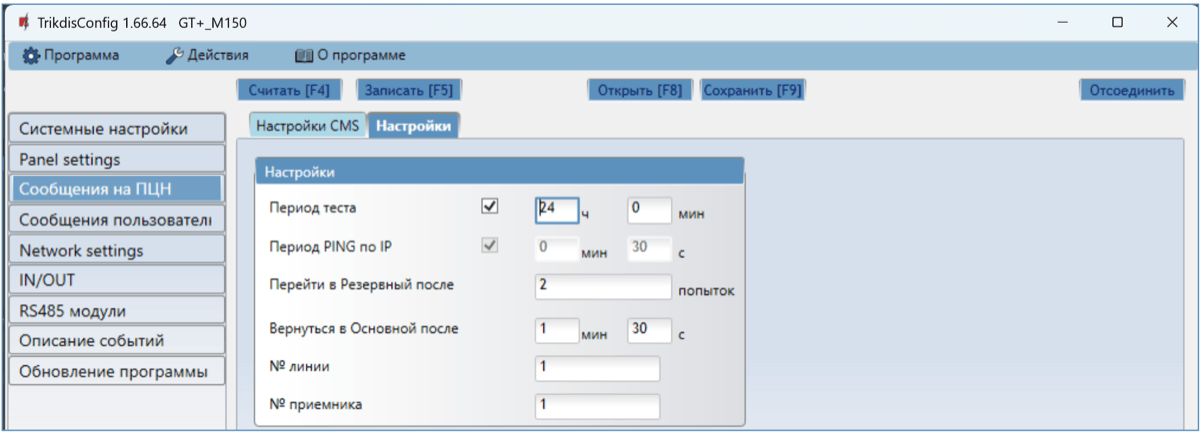Open RS485 модули in the sidebar

pos(116,311)
